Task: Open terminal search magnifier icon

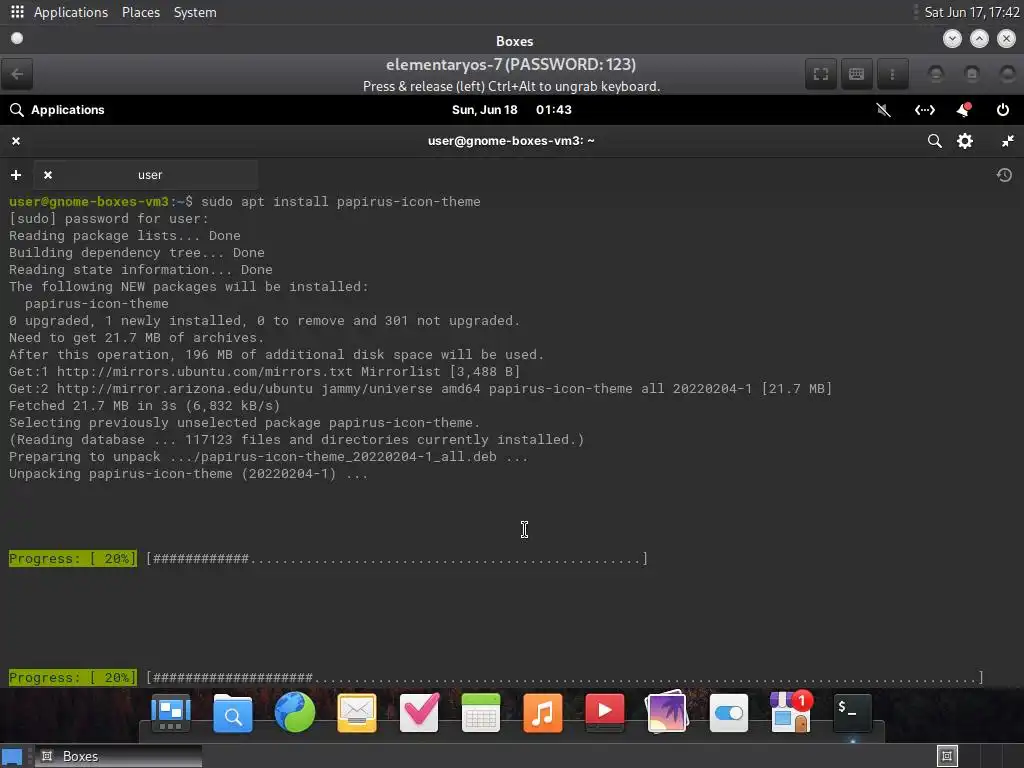Action: (935, 141)
